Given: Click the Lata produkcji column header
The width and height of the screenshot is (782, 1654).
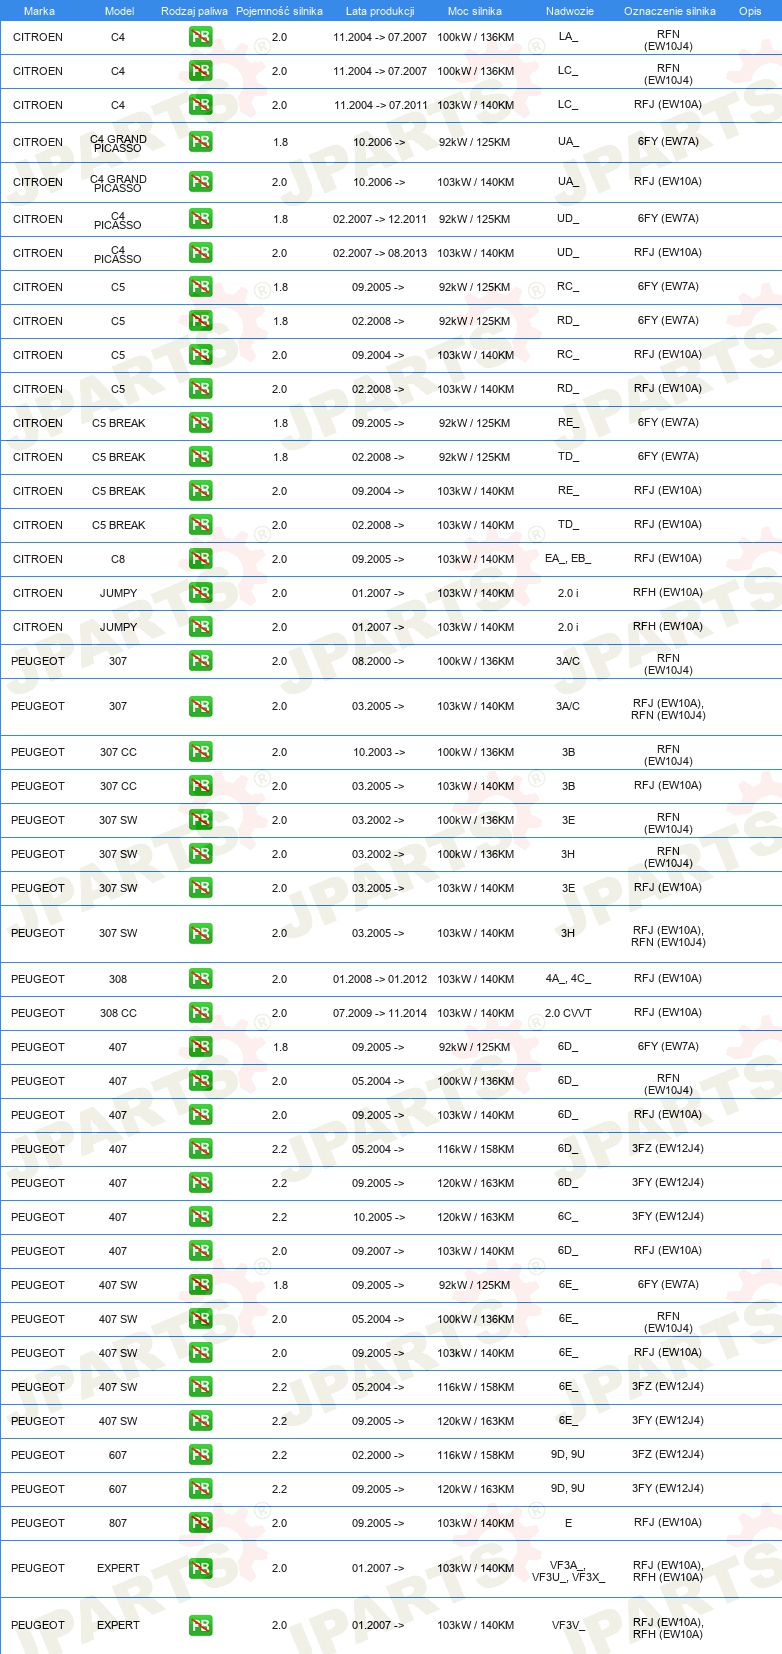Looking at the screenshot, I should click(x=380, y=11).
